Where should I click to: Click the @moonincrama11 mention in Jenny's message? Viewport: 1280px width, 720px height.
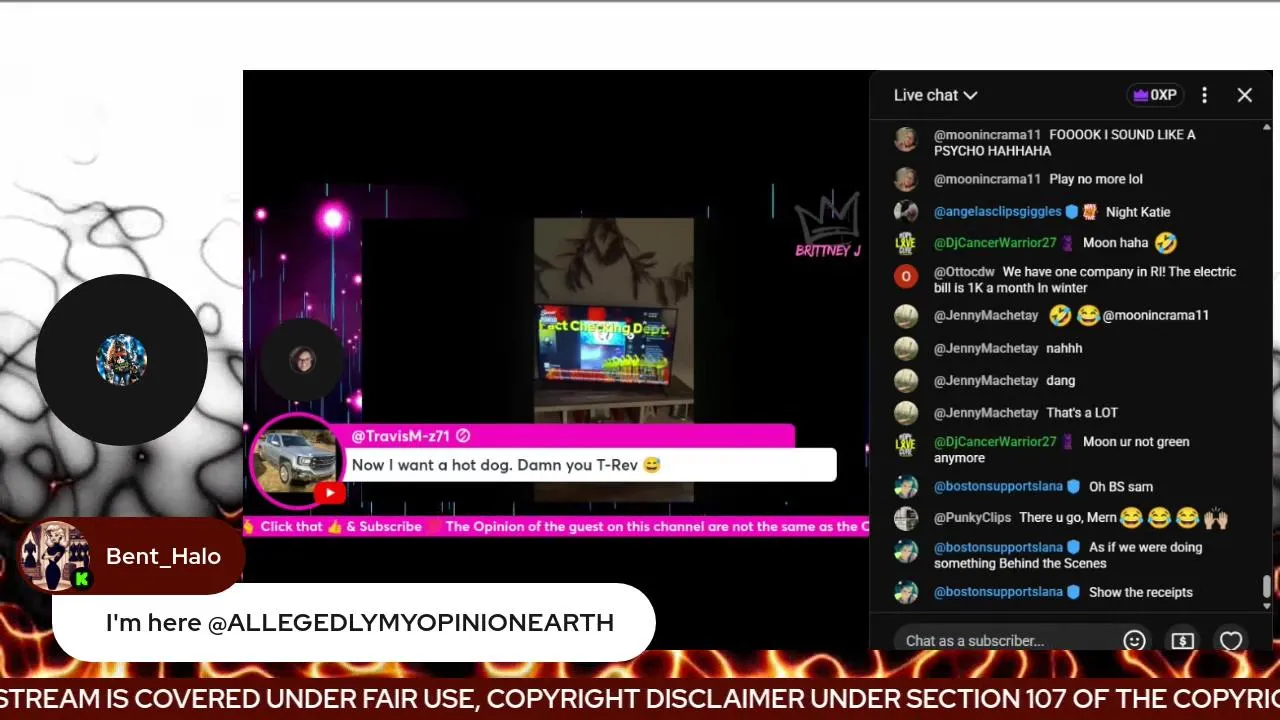[1156, 315]
